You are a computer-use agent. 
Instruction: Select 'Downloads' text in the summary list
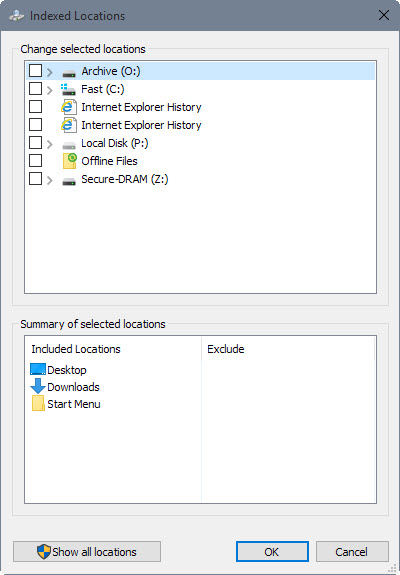click(x=73, y=387)
